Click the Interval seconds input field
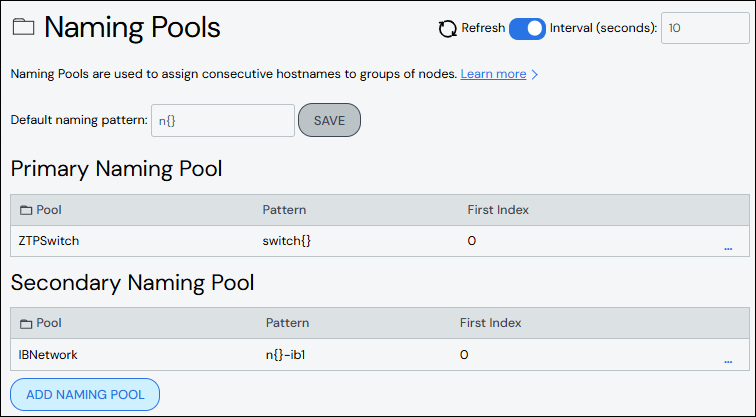Image resolution: width=756 pixels, height=417 pixels. (x=705, y=28)
